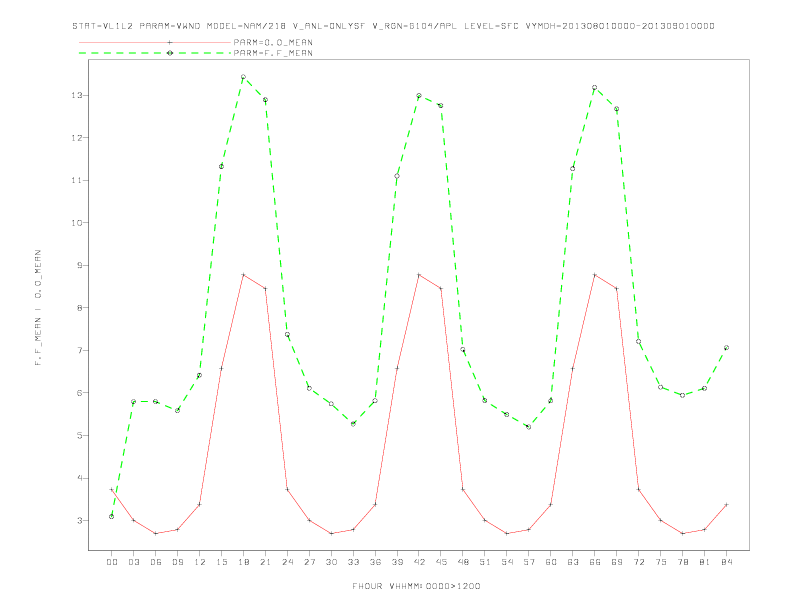
Task: Click the y-axis tick label 3
Action: pyautogui.click(x=80, y=521)
